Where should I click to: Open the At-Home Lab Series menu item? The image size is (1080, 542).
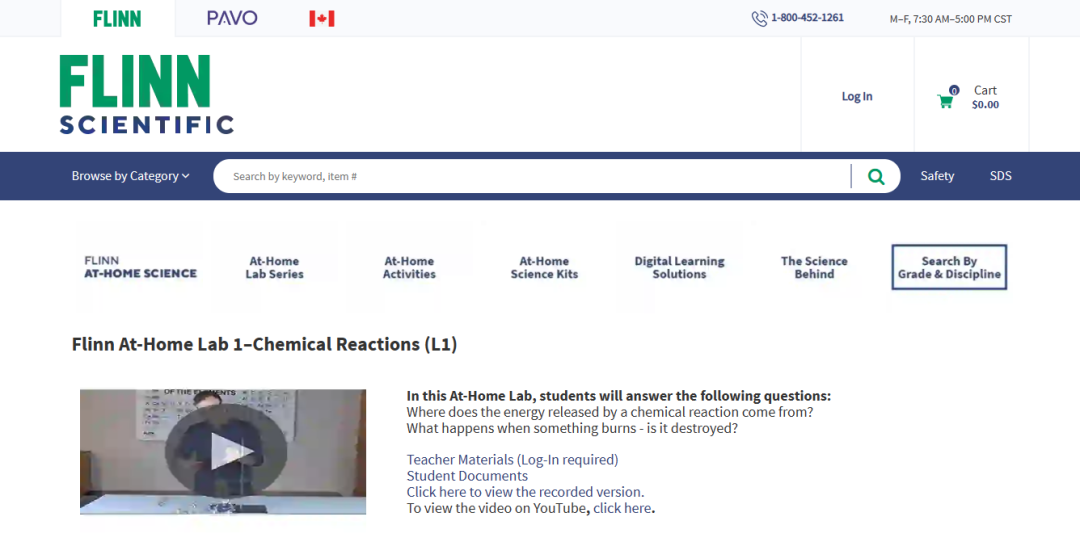[x=274, y=267]
